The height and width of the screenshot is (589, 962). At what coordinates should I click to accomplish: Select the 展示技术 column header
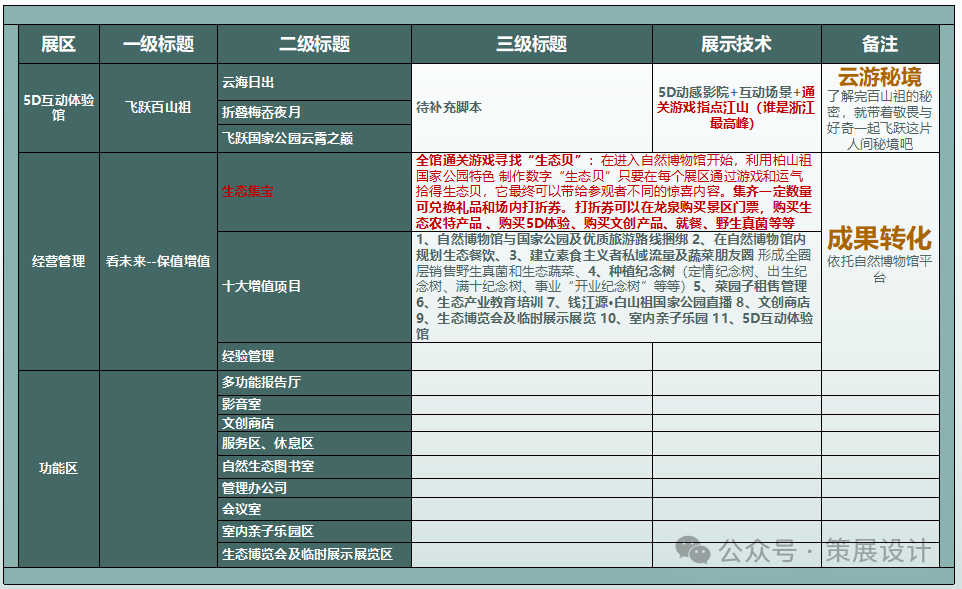[x=736, y=45]
